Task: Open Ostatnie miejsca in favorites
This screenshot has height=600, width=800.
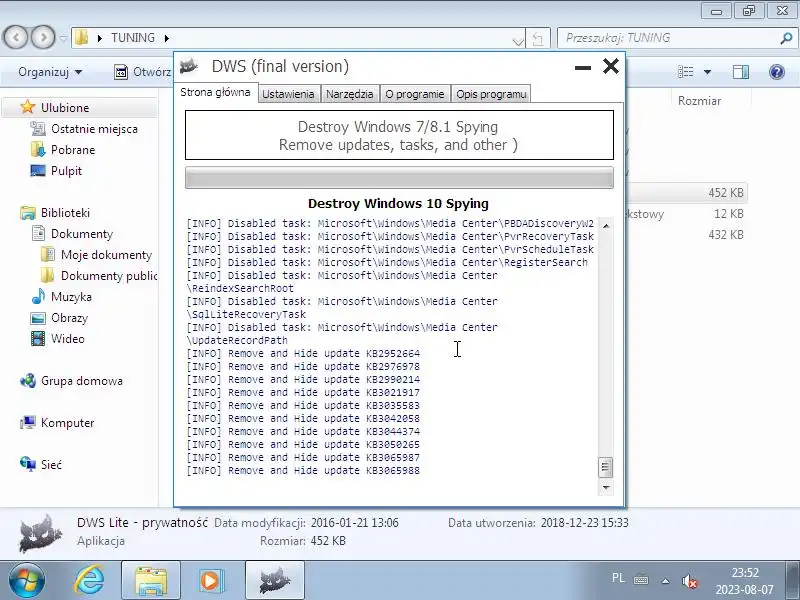Action: click(x=94, y=129)
